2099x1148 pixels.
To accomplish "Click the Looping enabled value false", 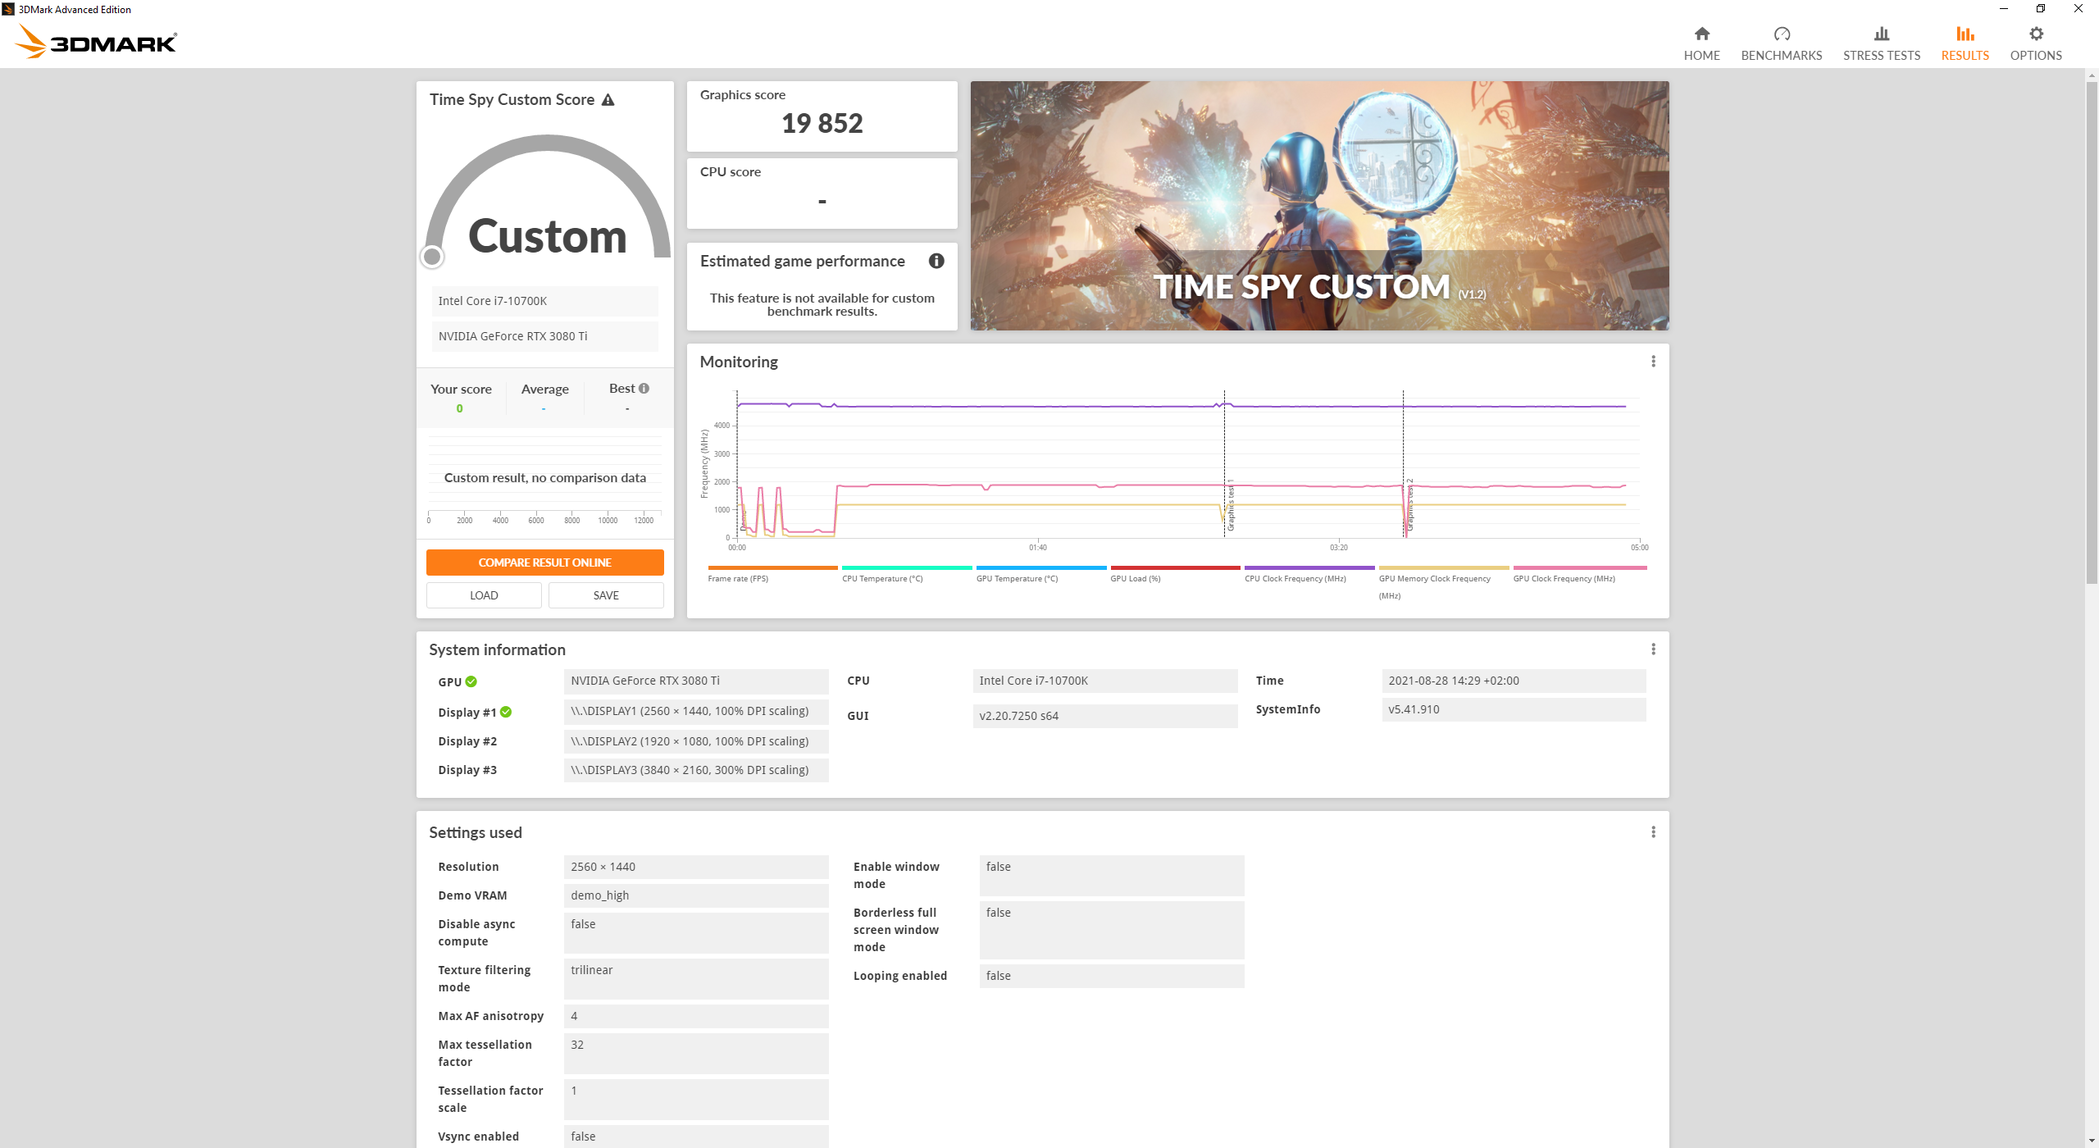I will 1112,976.
